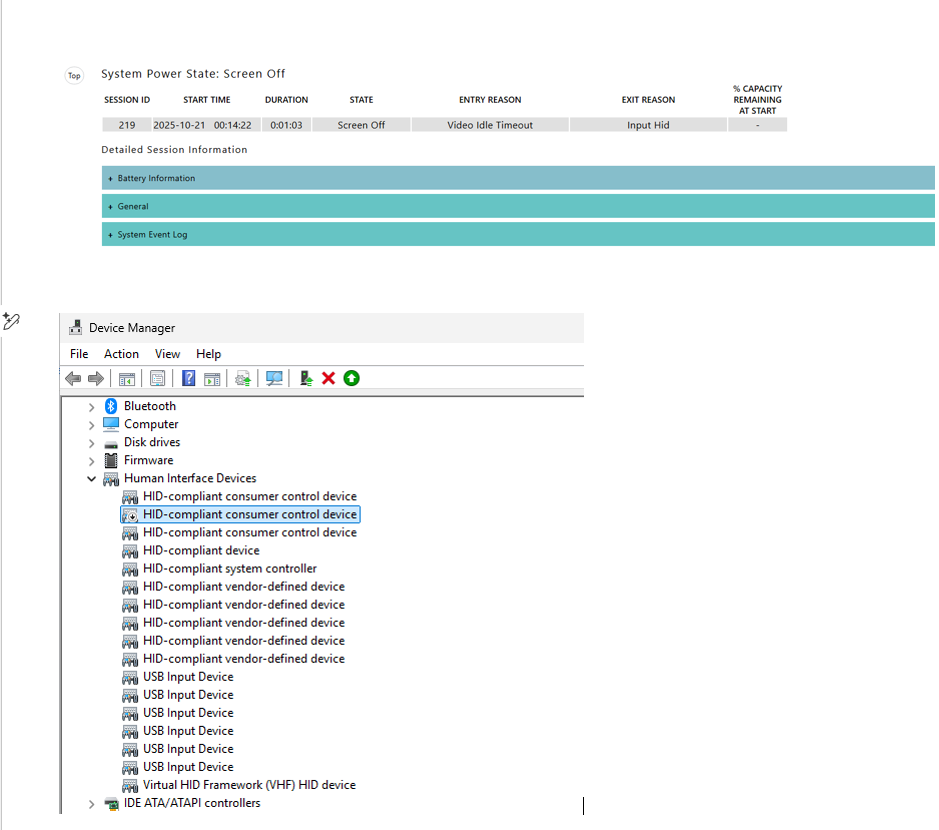Expand the Computer tree node chevron
Screen dimensions: 939x830
[x=91, y=425]
